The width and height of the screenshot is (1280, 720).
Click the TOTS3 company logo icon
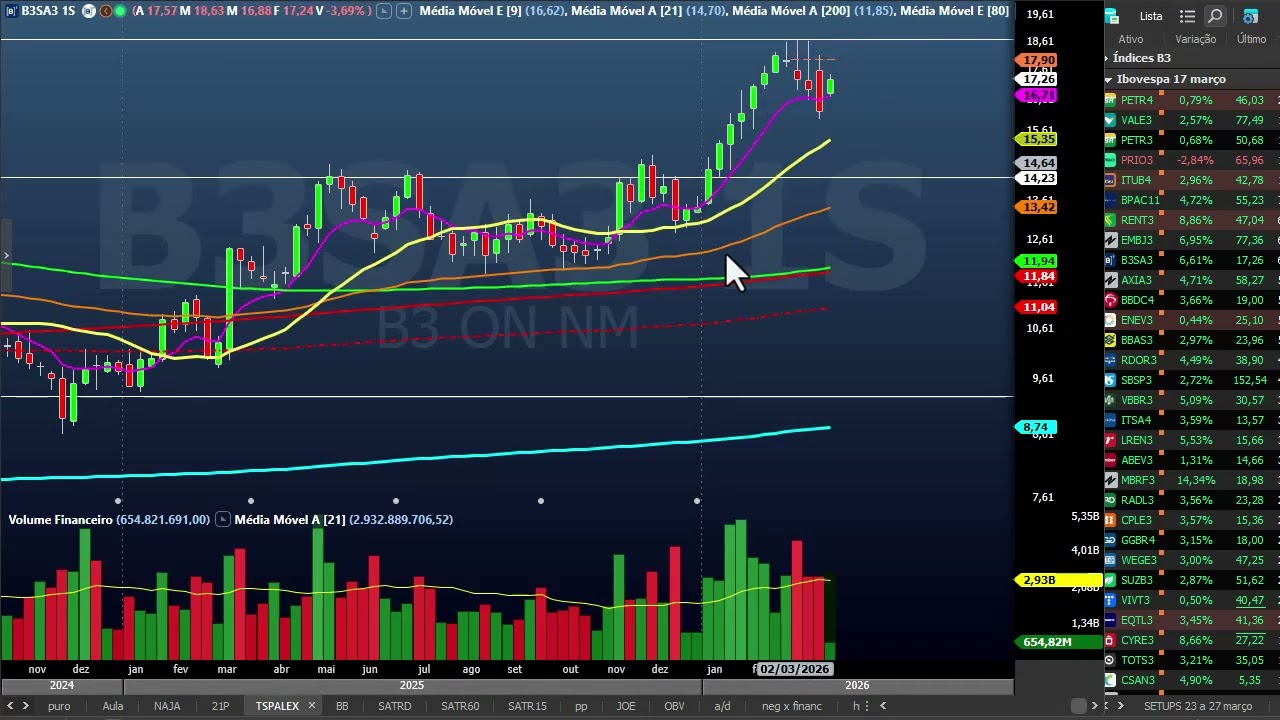[x=1110, y=660]
